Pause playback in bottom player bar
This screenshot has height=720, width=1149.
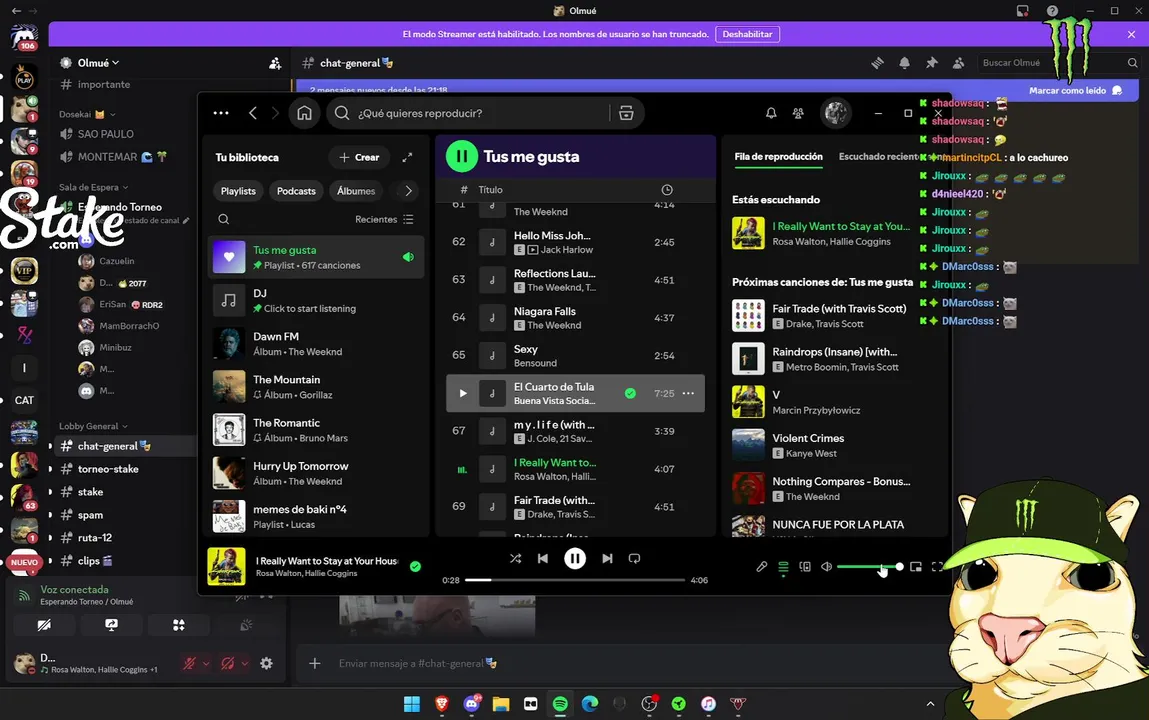click(574, 558)
